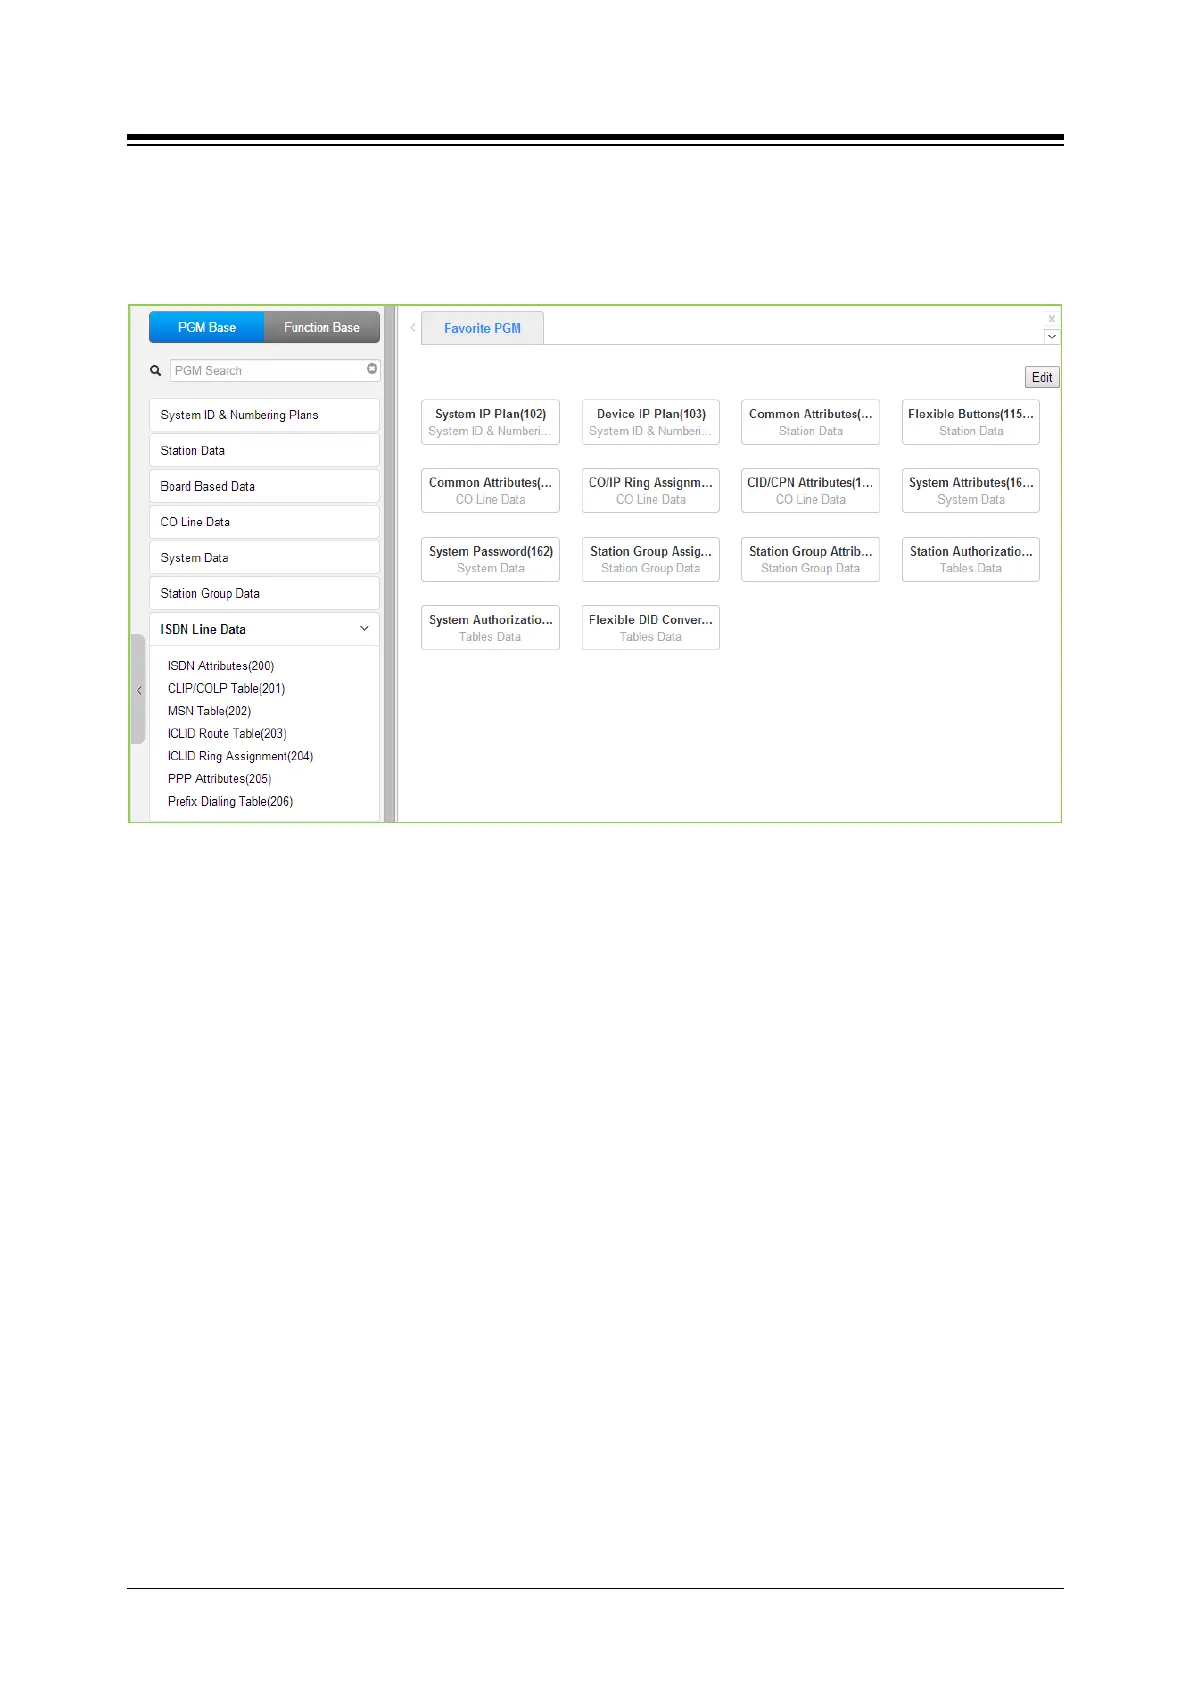This screenshot has height=1684, width=1191.
Task: Open Flexible DID Conversion favorite tile
Action: click(651, 628)
